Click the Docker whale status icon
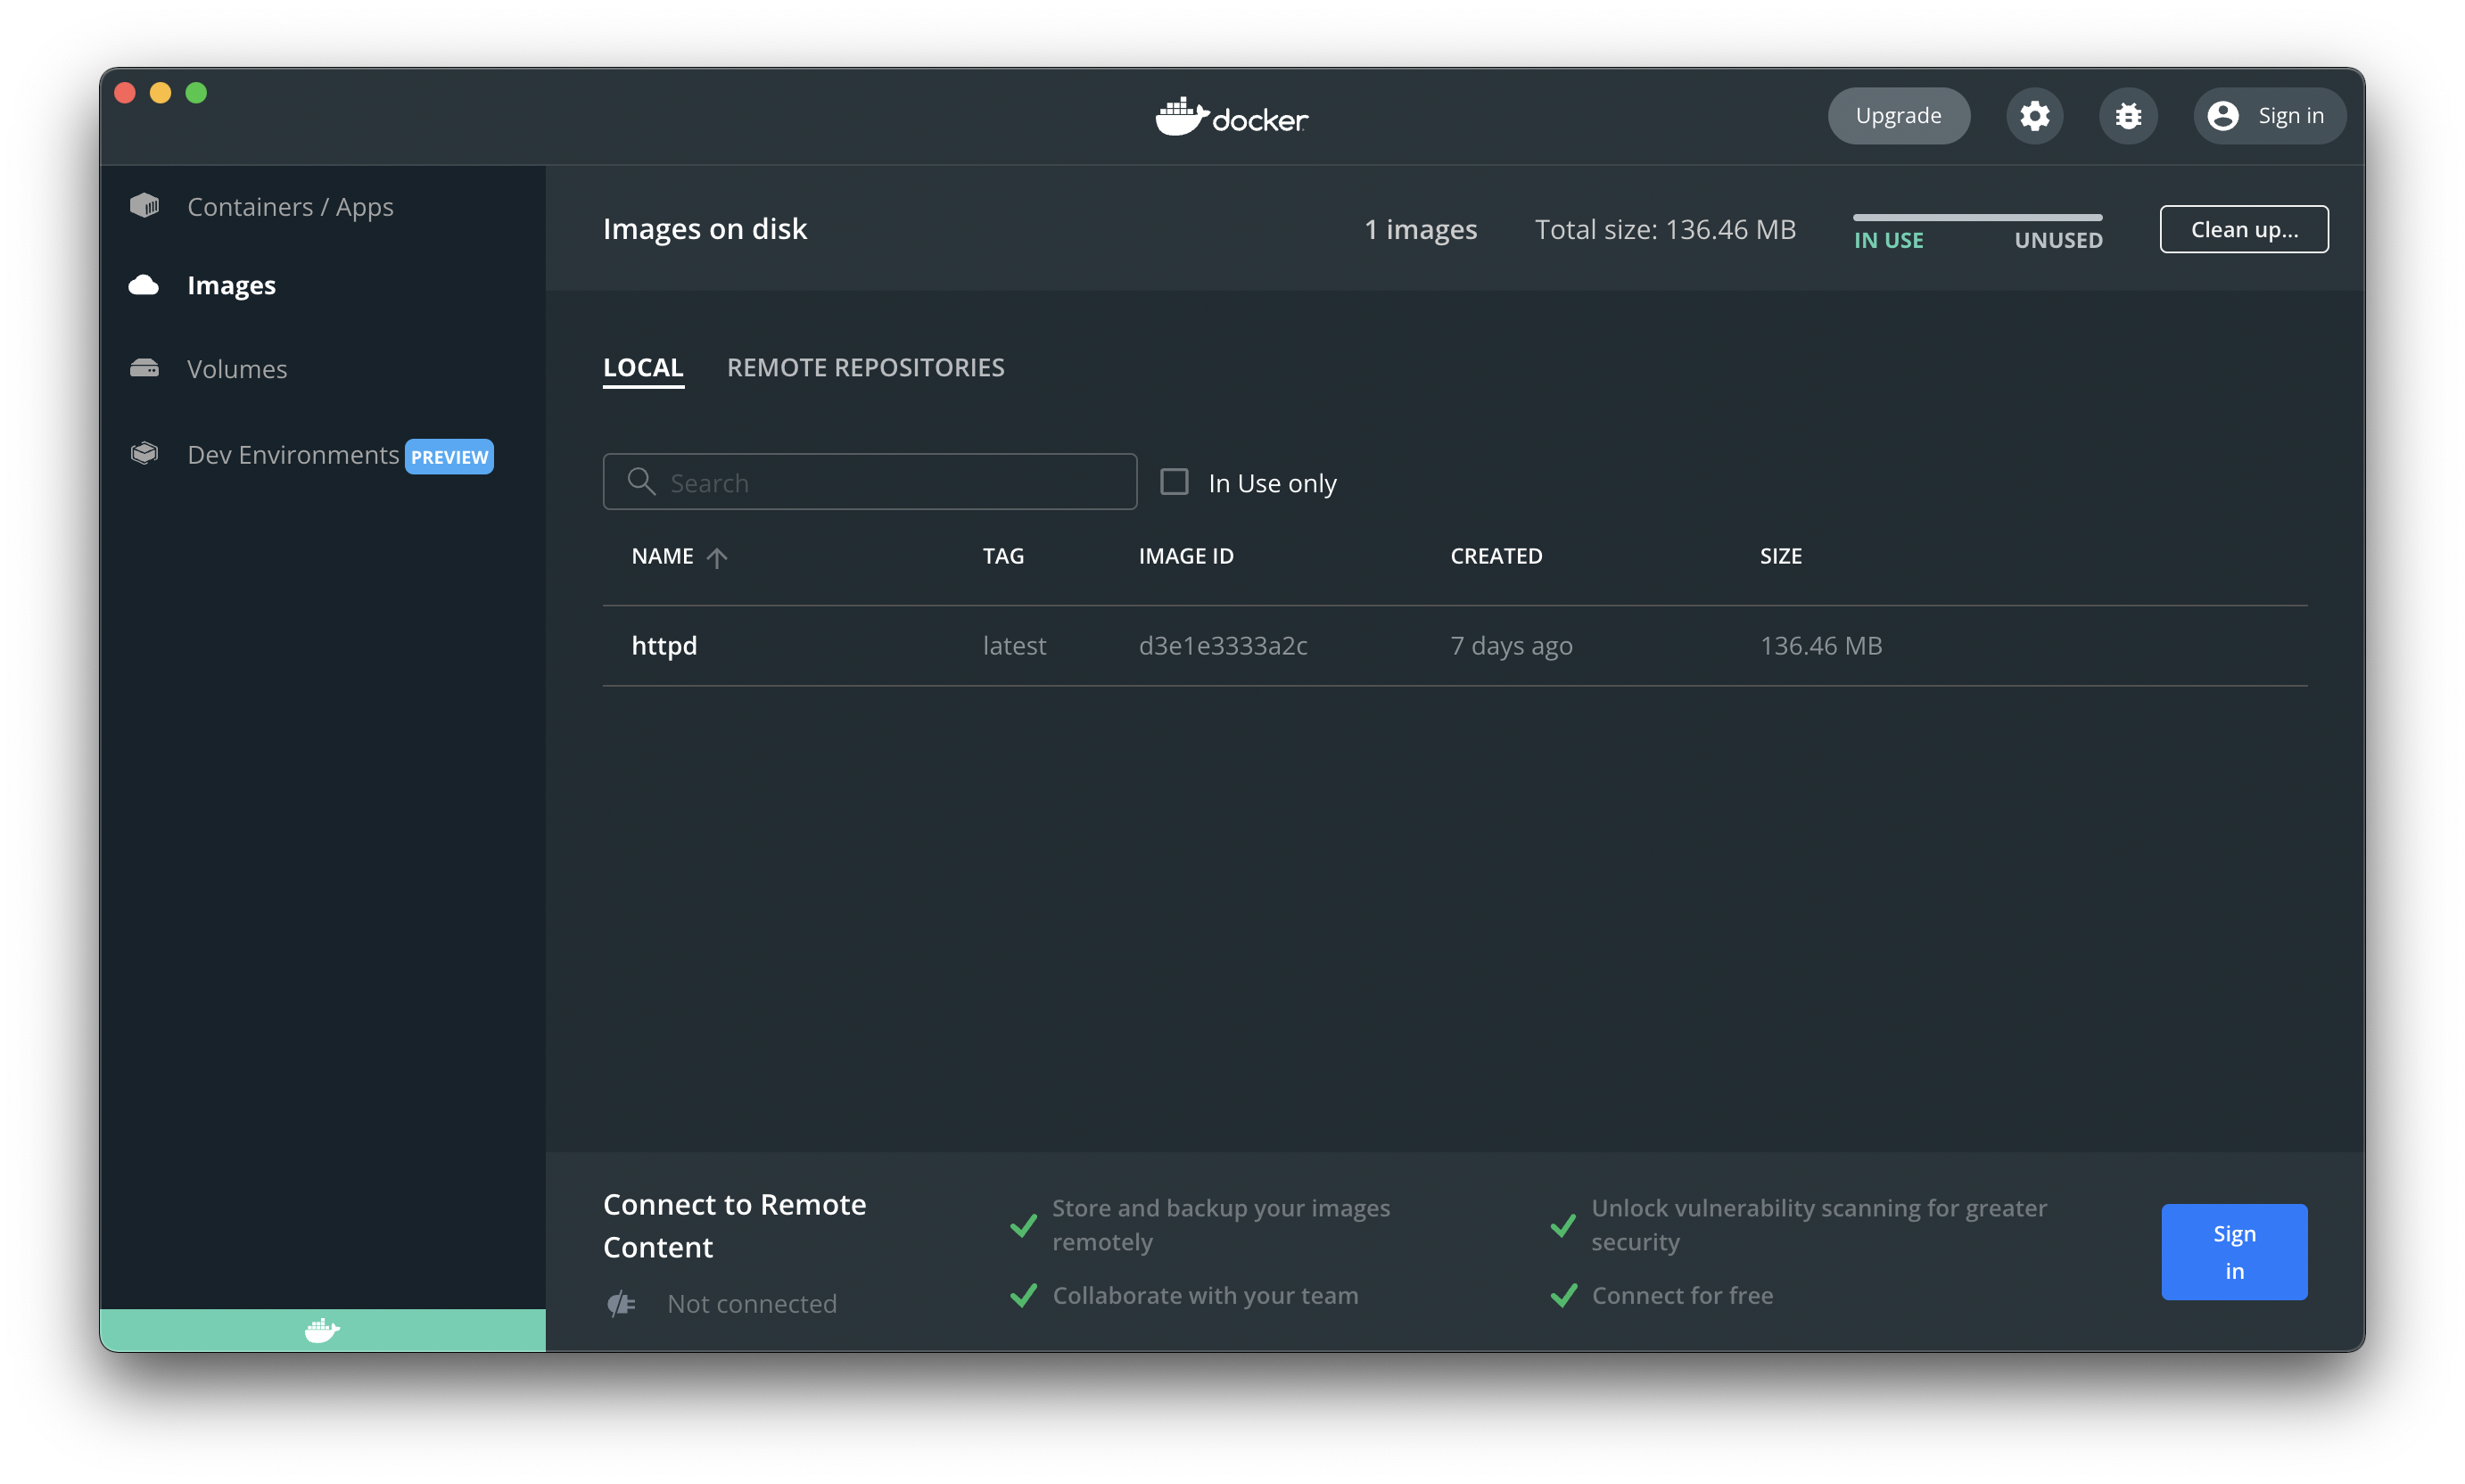2465x1484 pixels. pyautogui.click(x=322, y=1330)
